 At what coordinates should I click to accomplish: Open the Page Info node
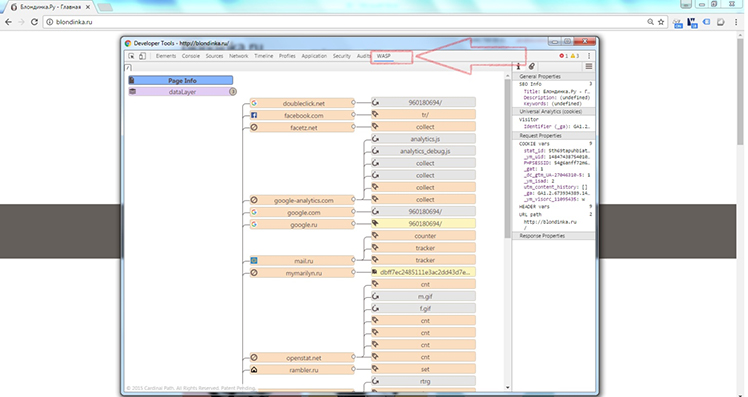[x=181, y=80]
